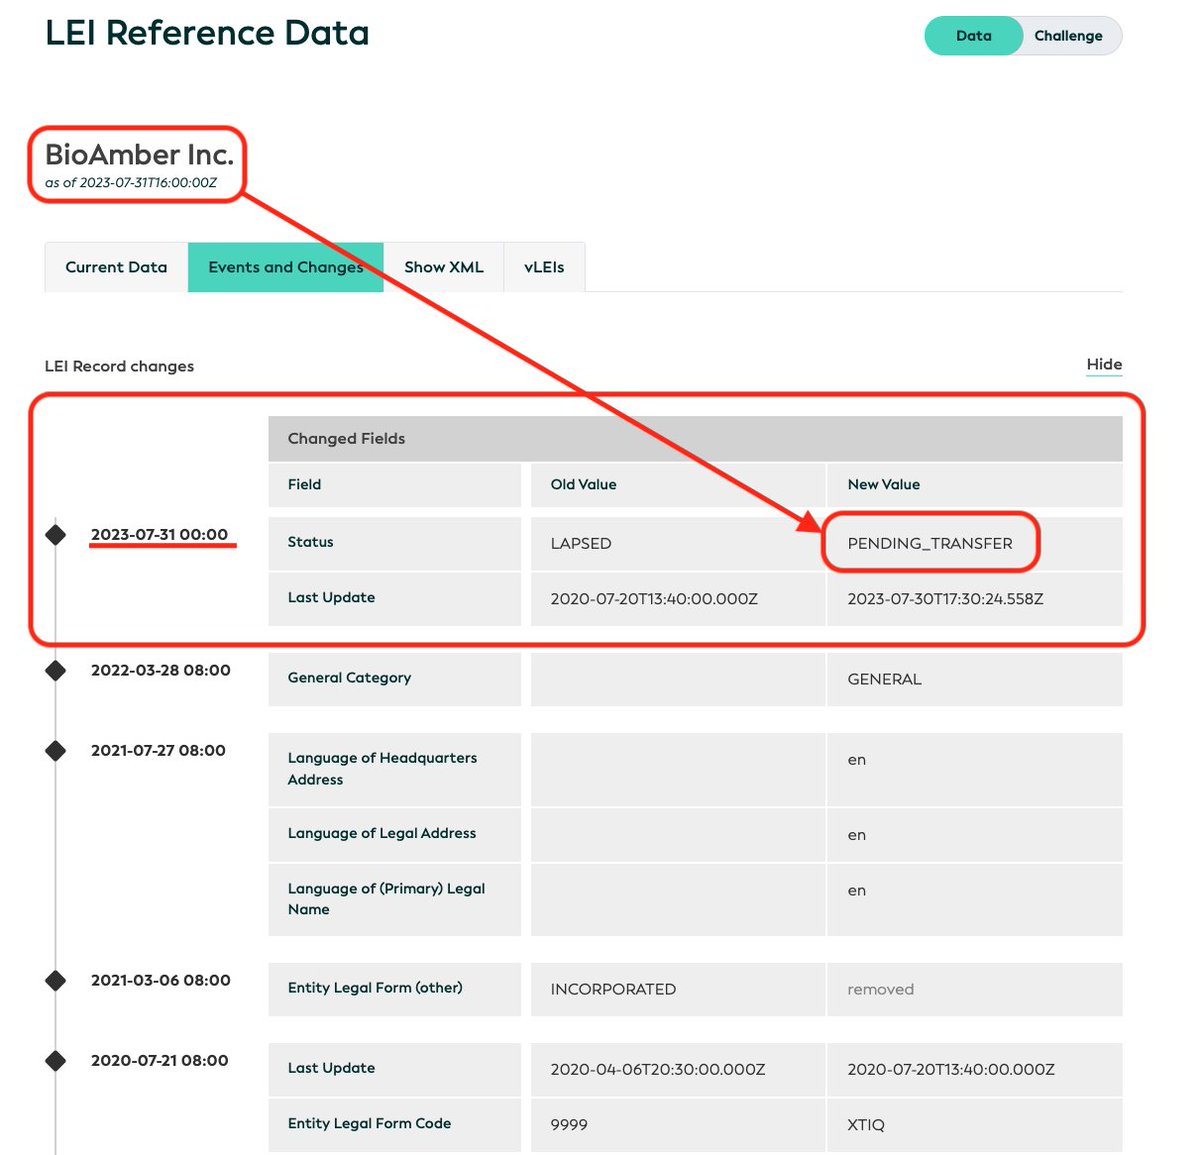Click the New Value column header
The height and width of the screenshot is (1155, 1200).
click(974, 484)
